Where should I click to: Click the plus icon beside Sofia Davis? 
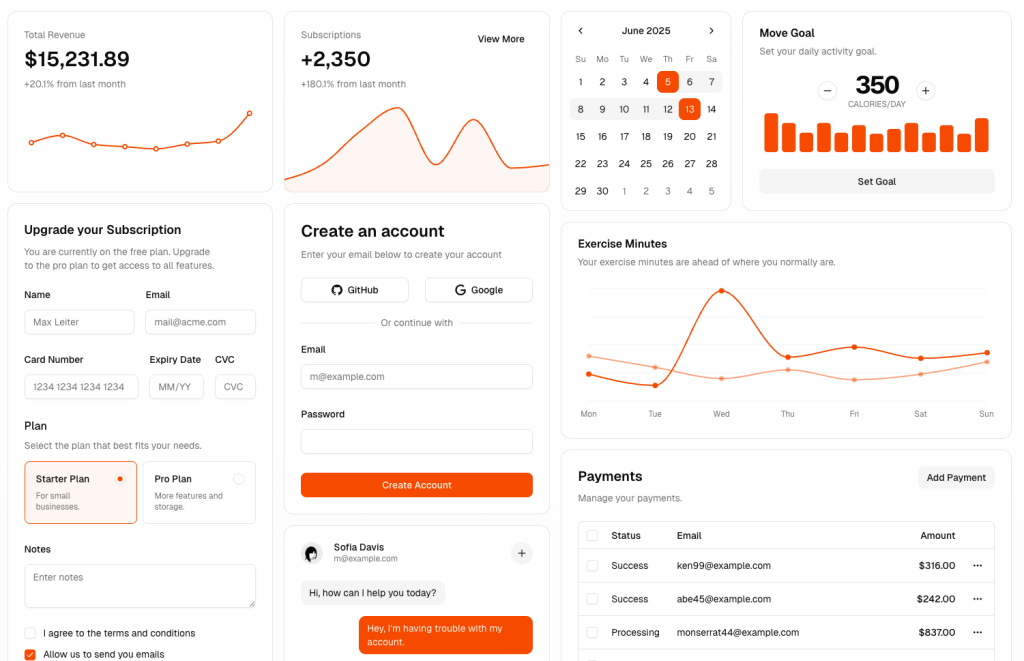coord(521,553)
